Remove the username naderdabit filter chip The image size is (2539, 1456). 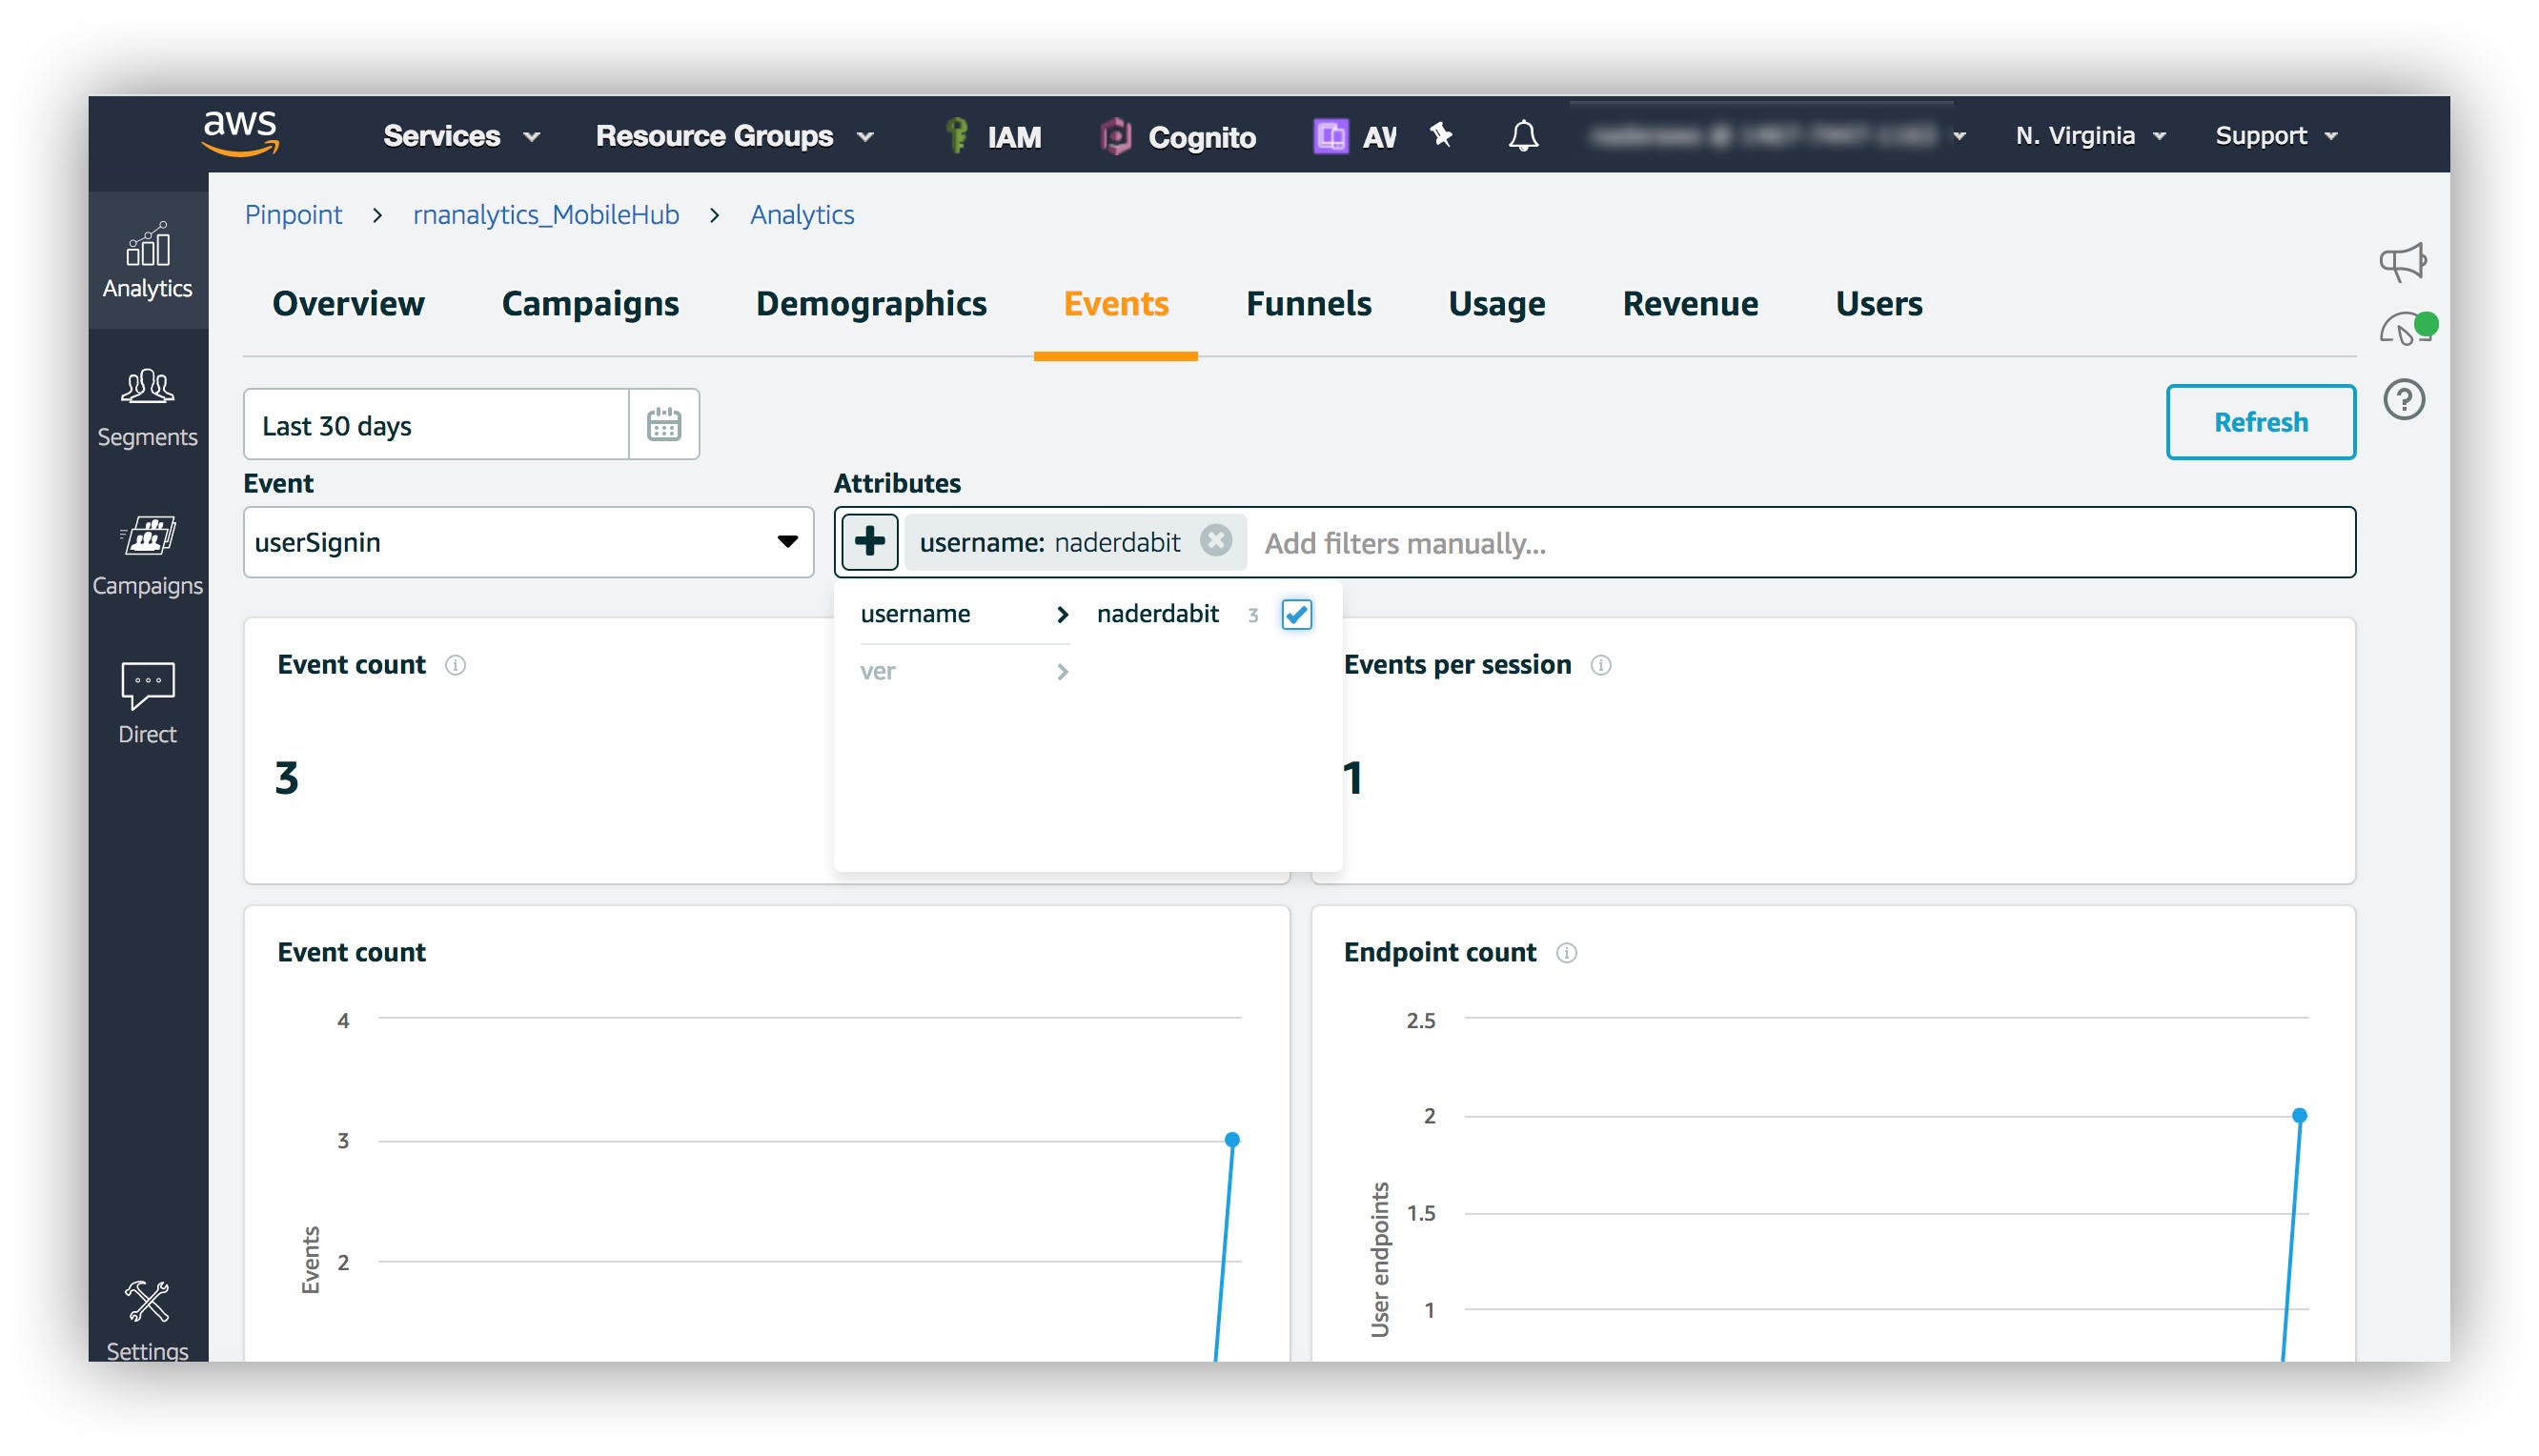tap(1215, 541)
